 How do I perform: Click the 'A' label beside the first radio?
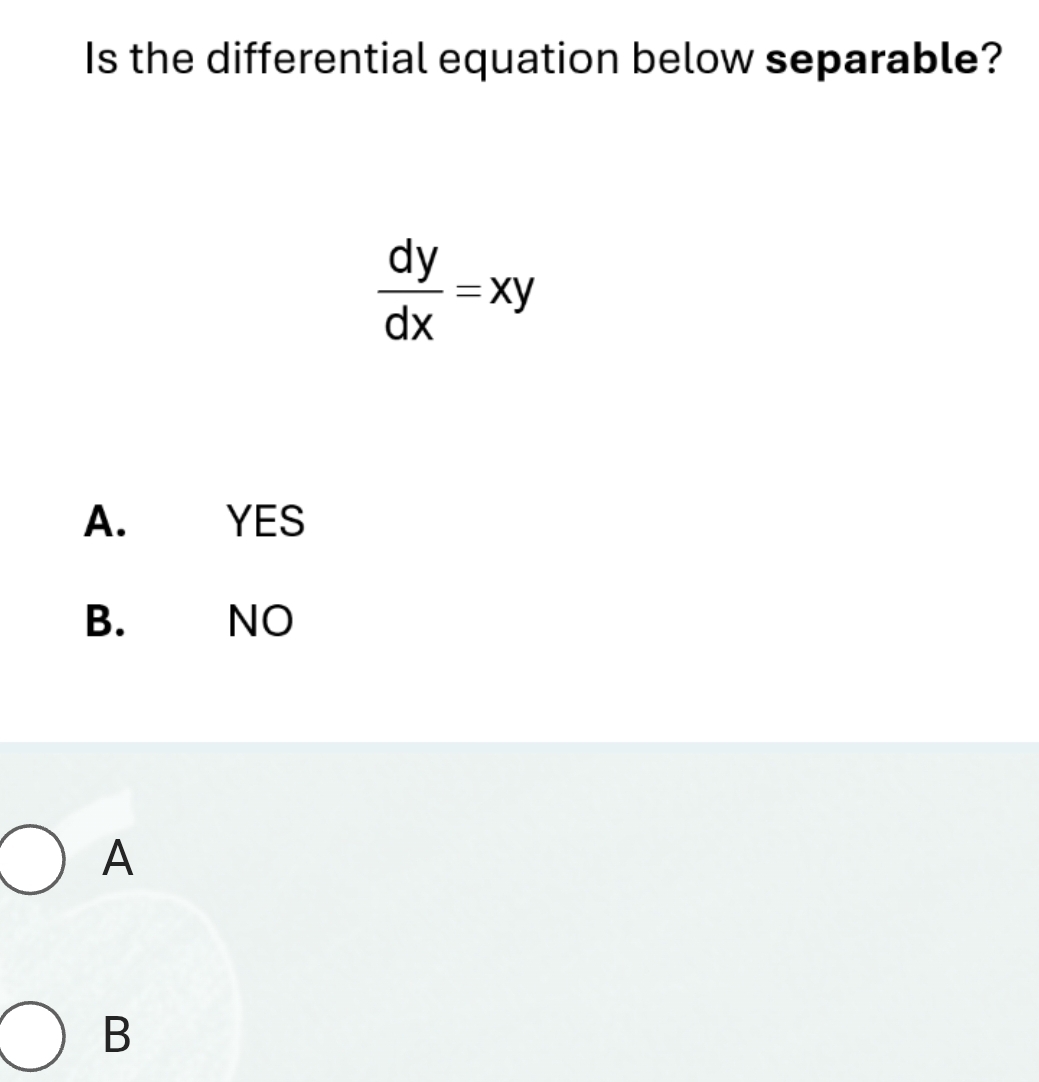(x=118, y=859)
